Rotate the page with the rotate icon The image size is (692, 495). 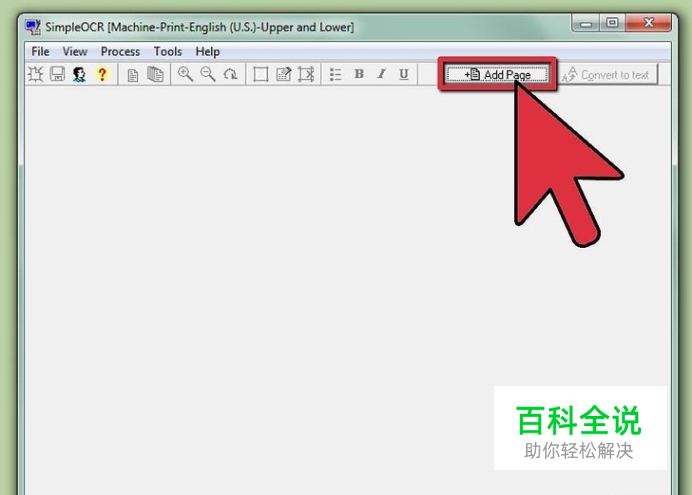(x=230, y=74)
